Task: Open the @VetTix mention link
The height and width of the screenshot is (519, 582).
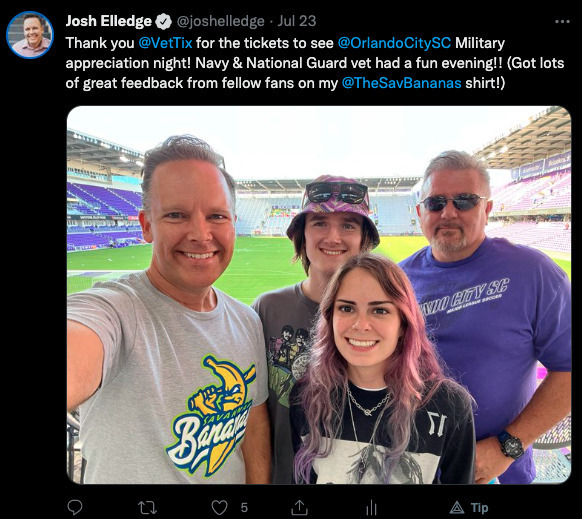Action: 165,43
